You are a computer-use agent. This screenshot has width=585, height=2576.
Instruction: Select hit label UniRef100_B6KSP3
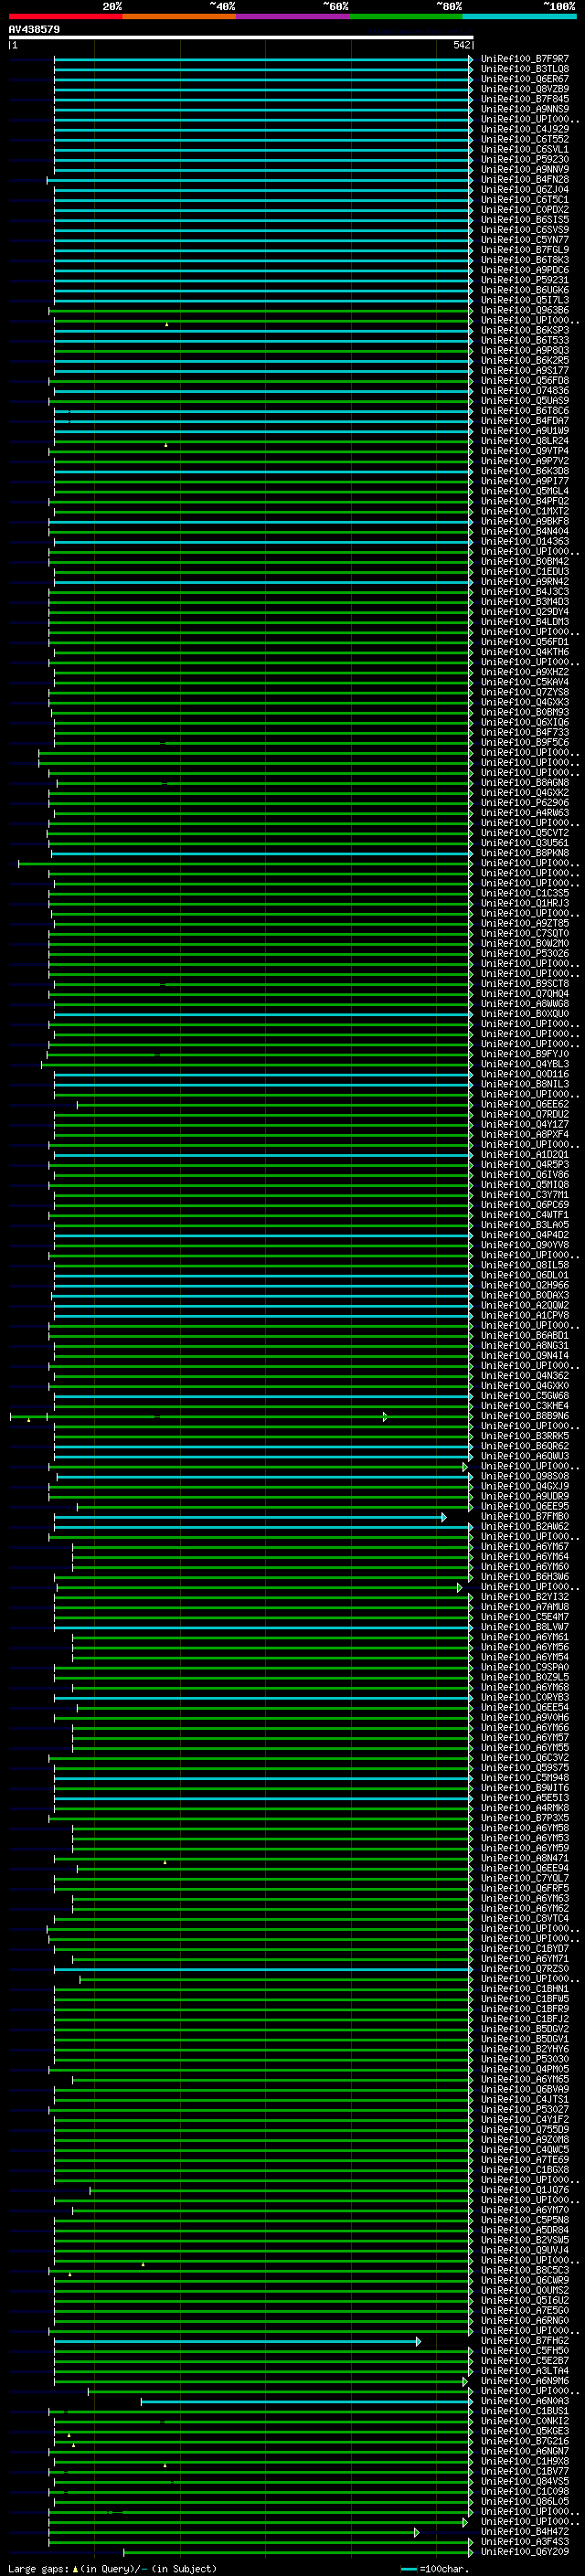click(x=525, y=330)
